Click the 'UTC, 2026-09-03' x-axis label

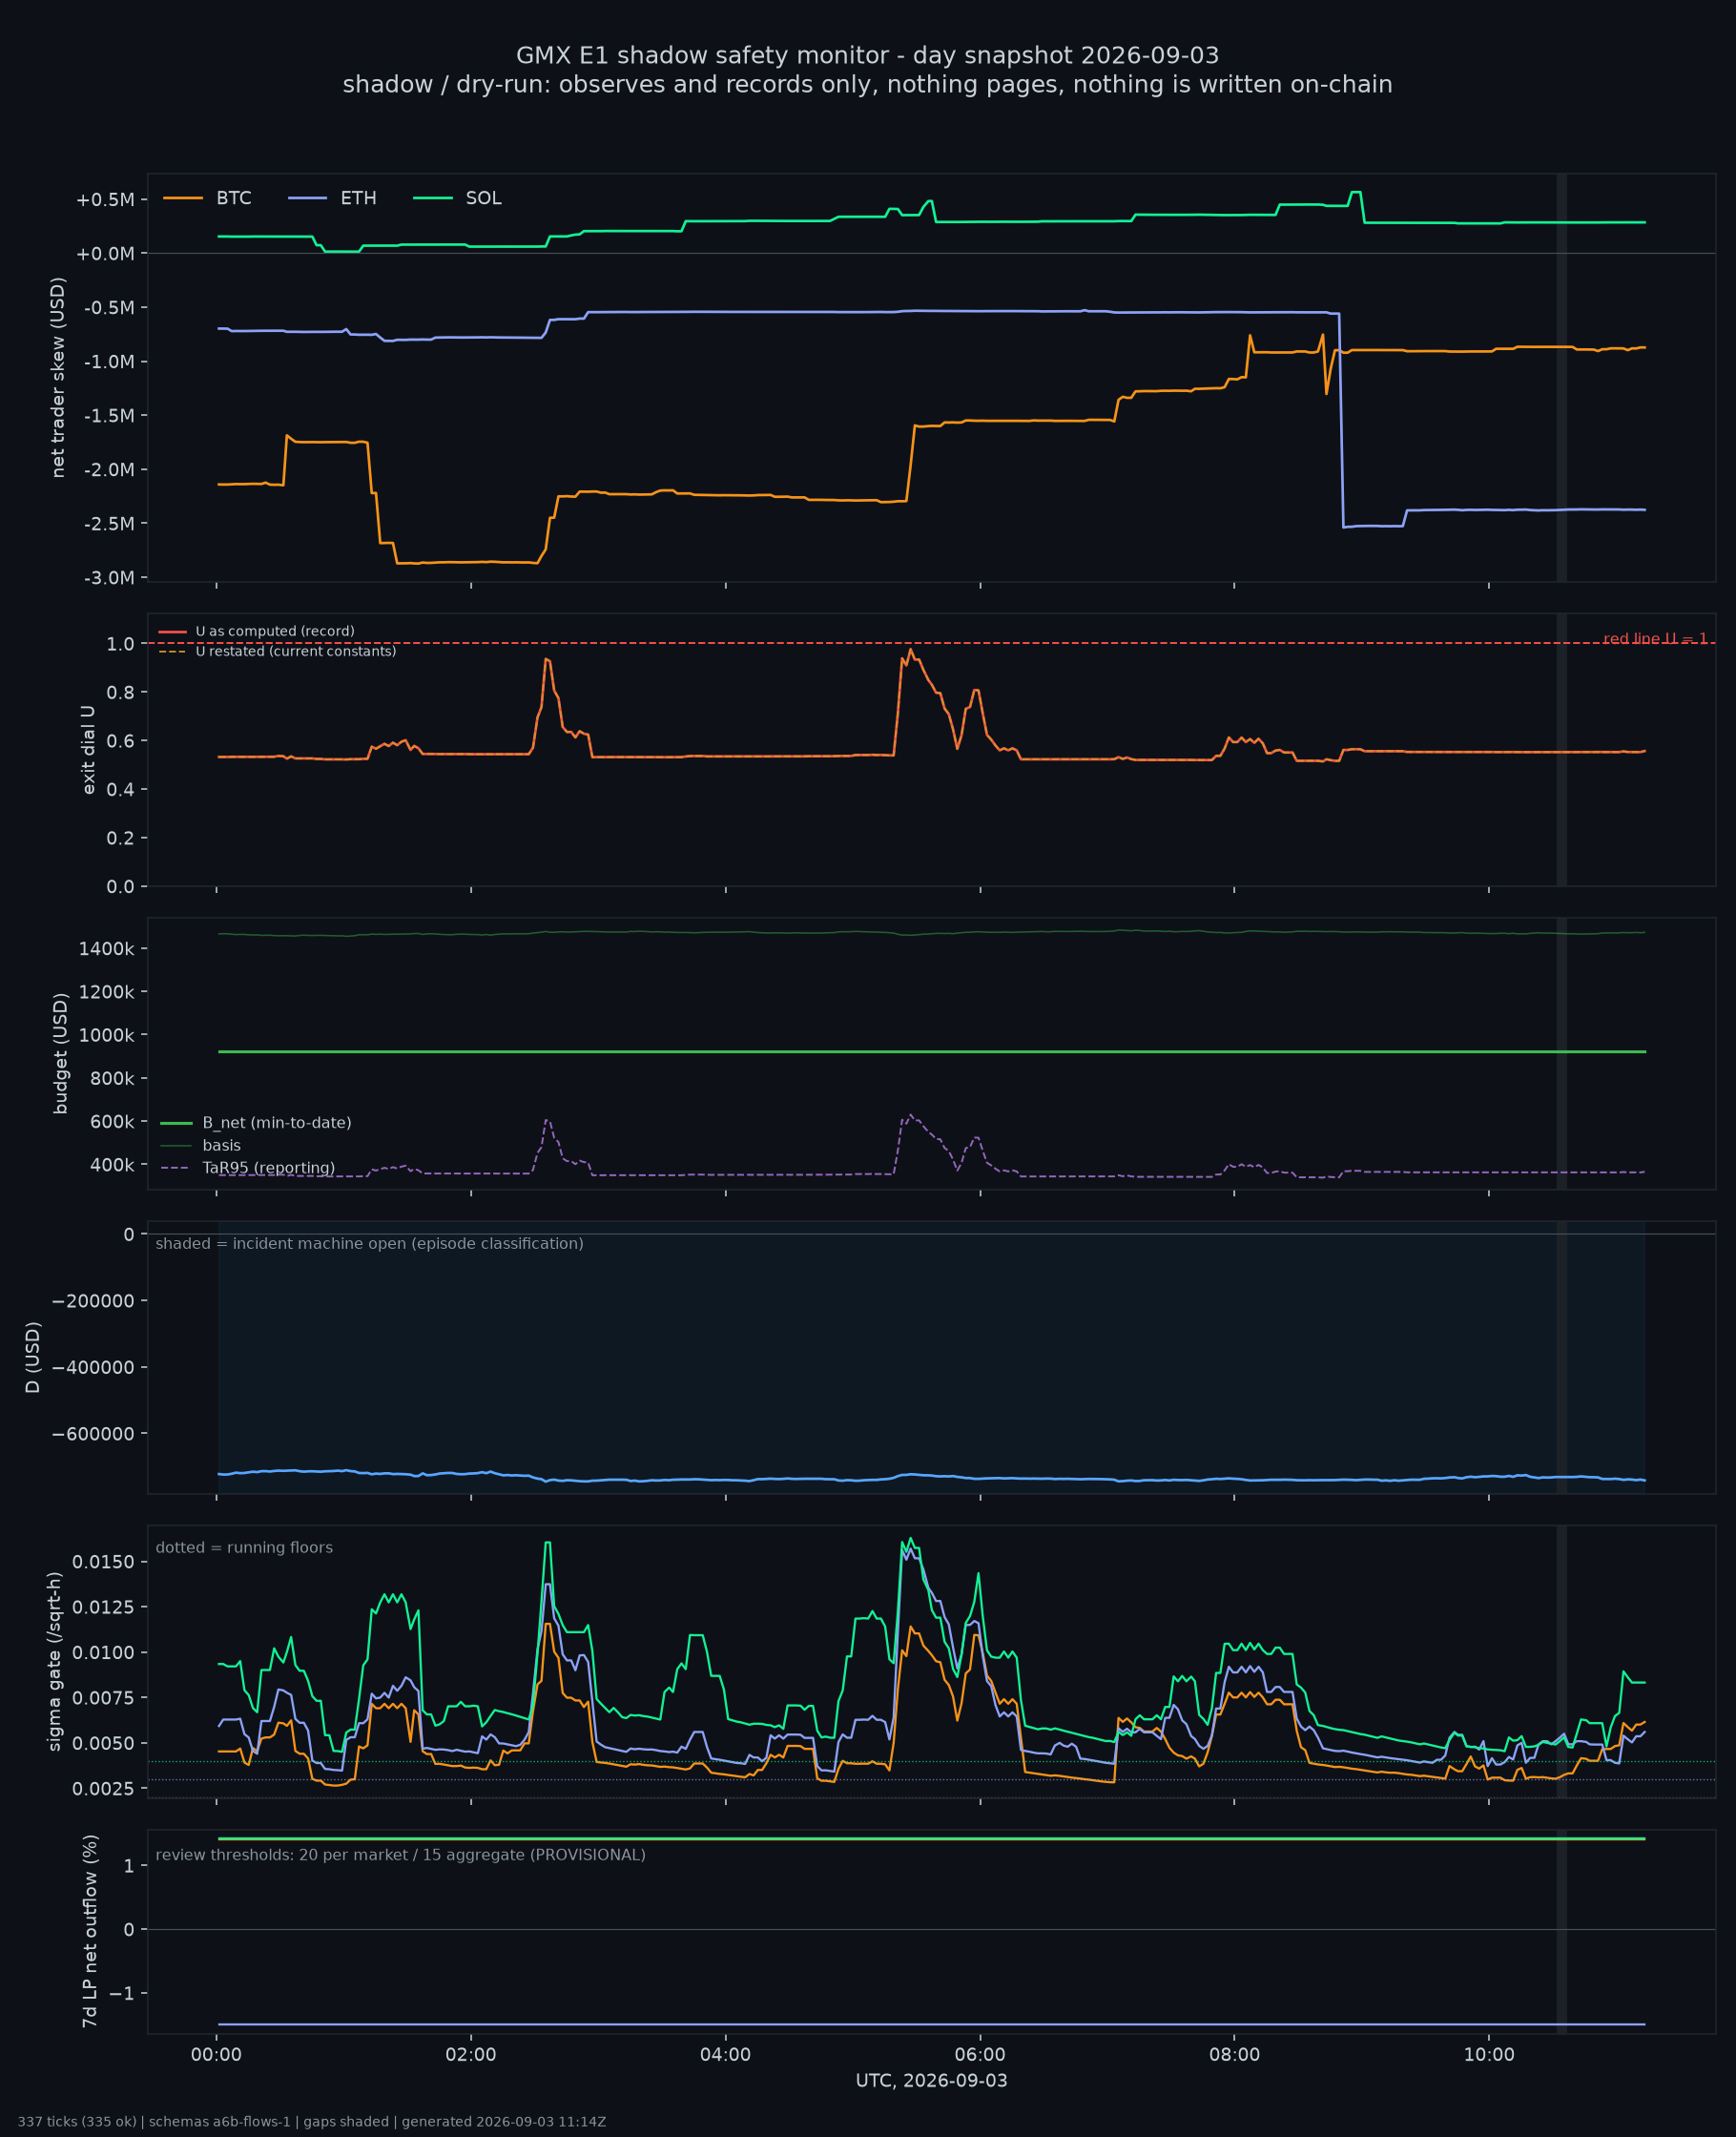(931, 2081)
